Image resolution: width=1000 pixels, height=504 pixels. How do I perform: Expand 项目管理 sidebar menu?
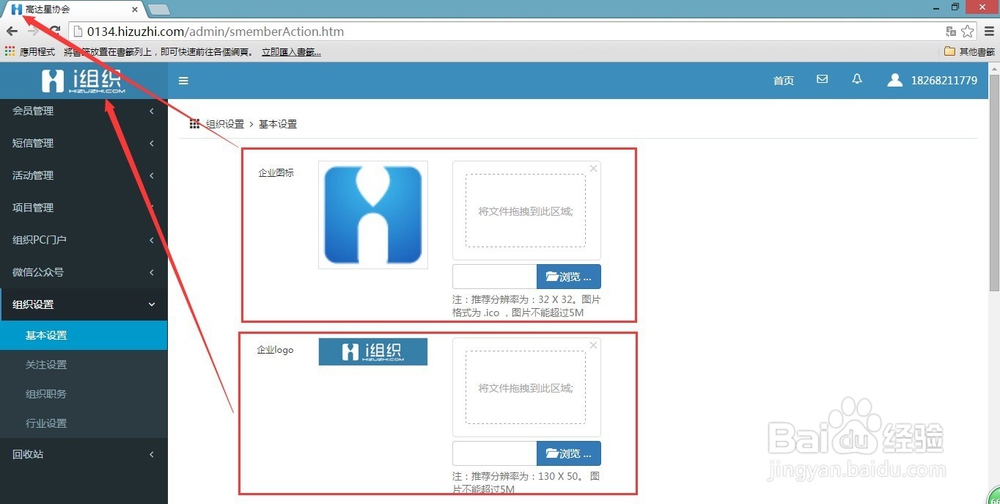(x=84, y=207)
